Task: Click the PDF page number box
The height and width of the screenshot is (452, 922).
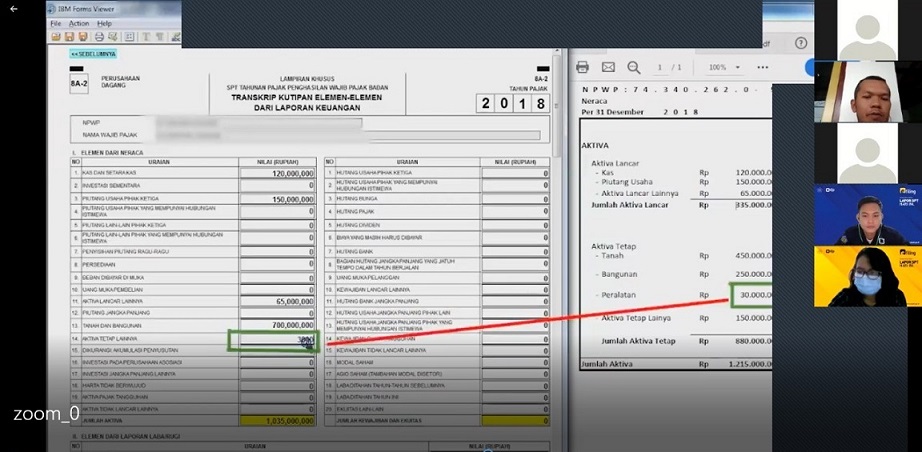Action: tap(659, 67)
